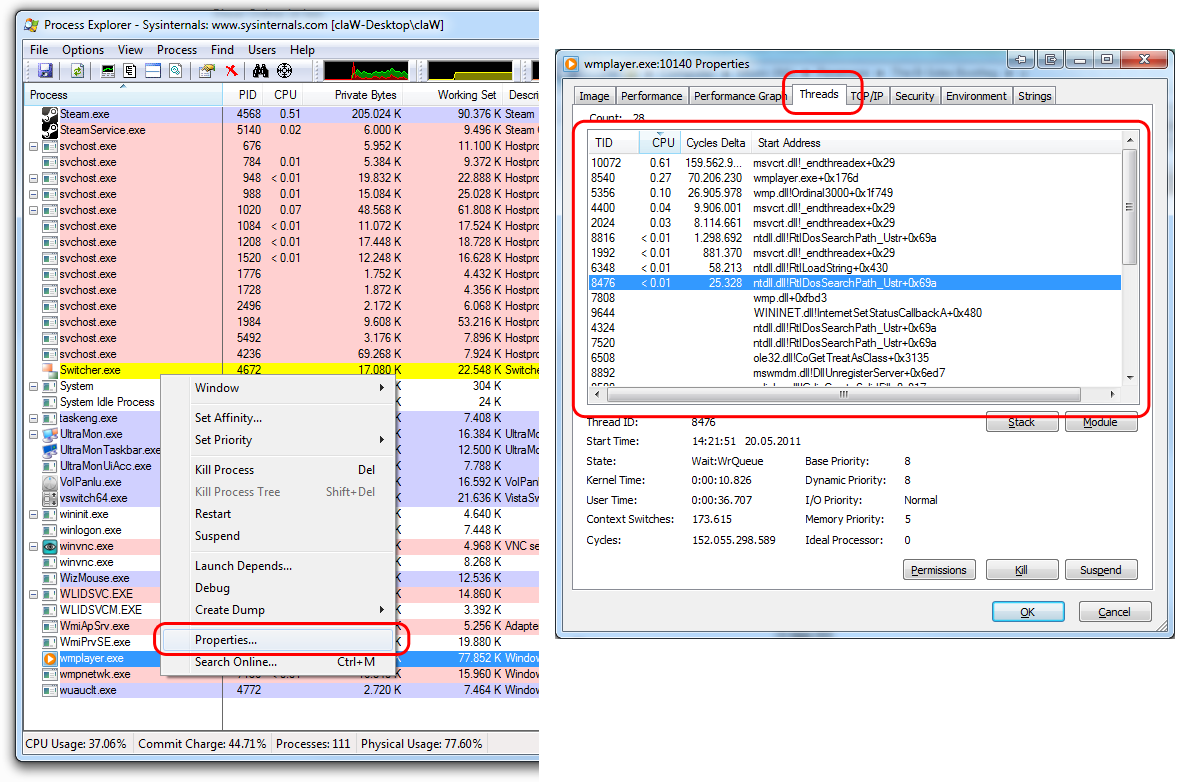1185x782 pixels.
Task: Click the thread list vertical scrollbar thumb
Action: [x=1130, y=207]
